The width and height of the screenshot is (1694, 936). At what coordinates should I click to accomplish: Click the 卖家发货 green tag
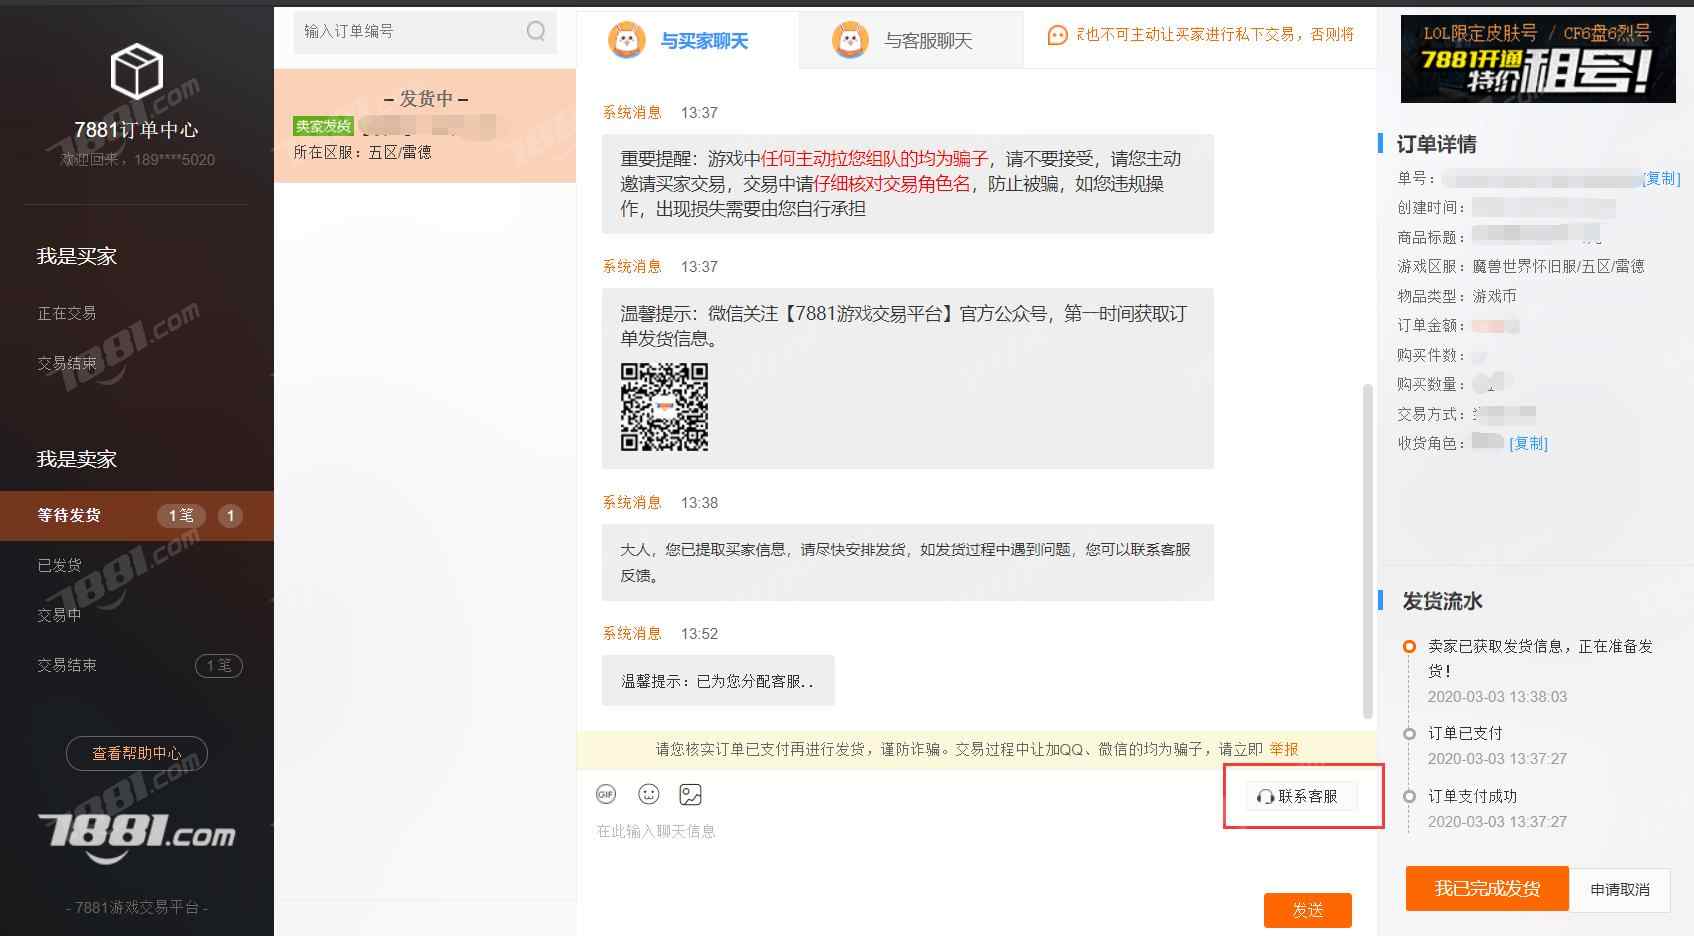coord(323,126)
